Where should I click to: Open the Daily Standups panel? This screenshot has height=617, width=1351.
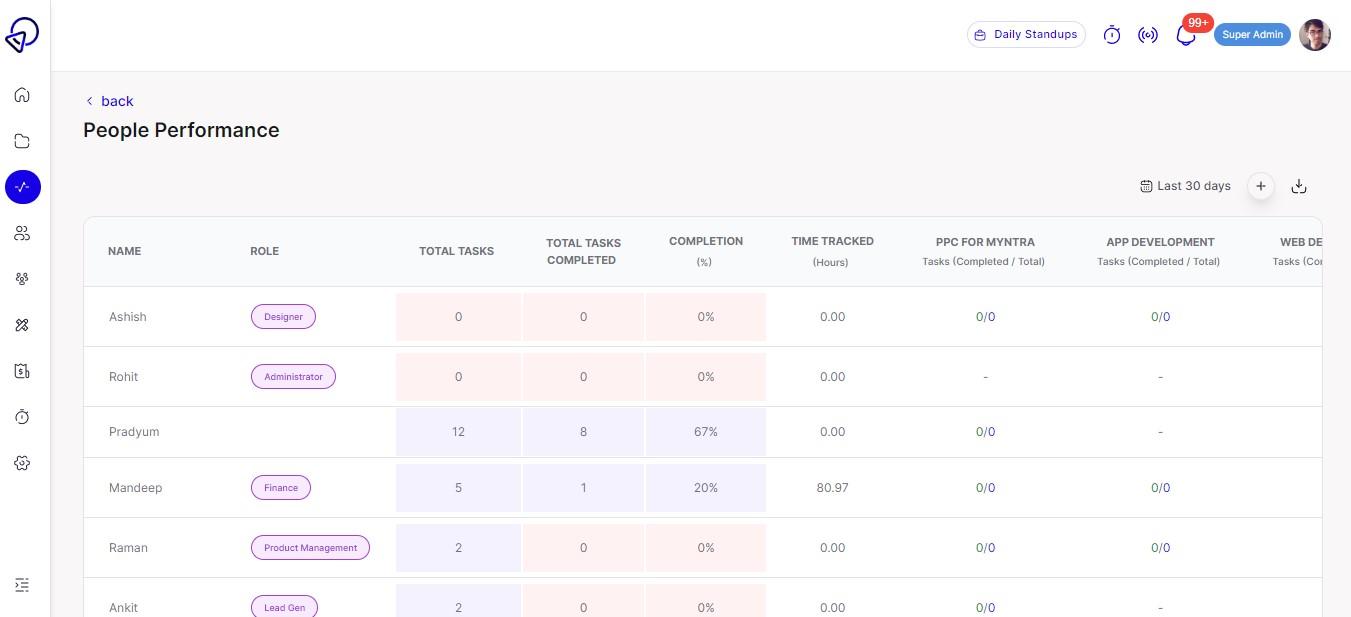click(1026, 34)
